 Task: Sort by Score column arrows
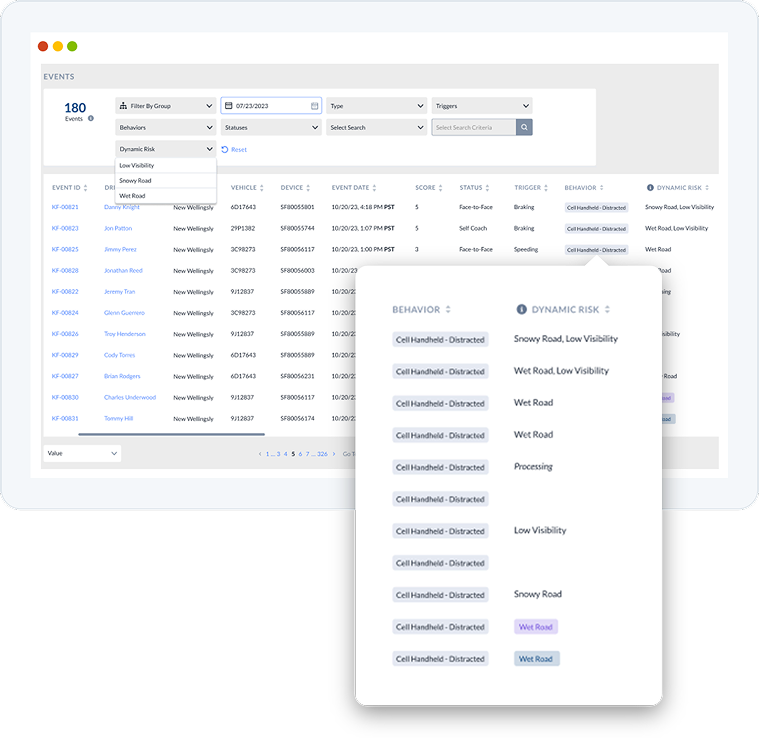click(x=440, y=188)
